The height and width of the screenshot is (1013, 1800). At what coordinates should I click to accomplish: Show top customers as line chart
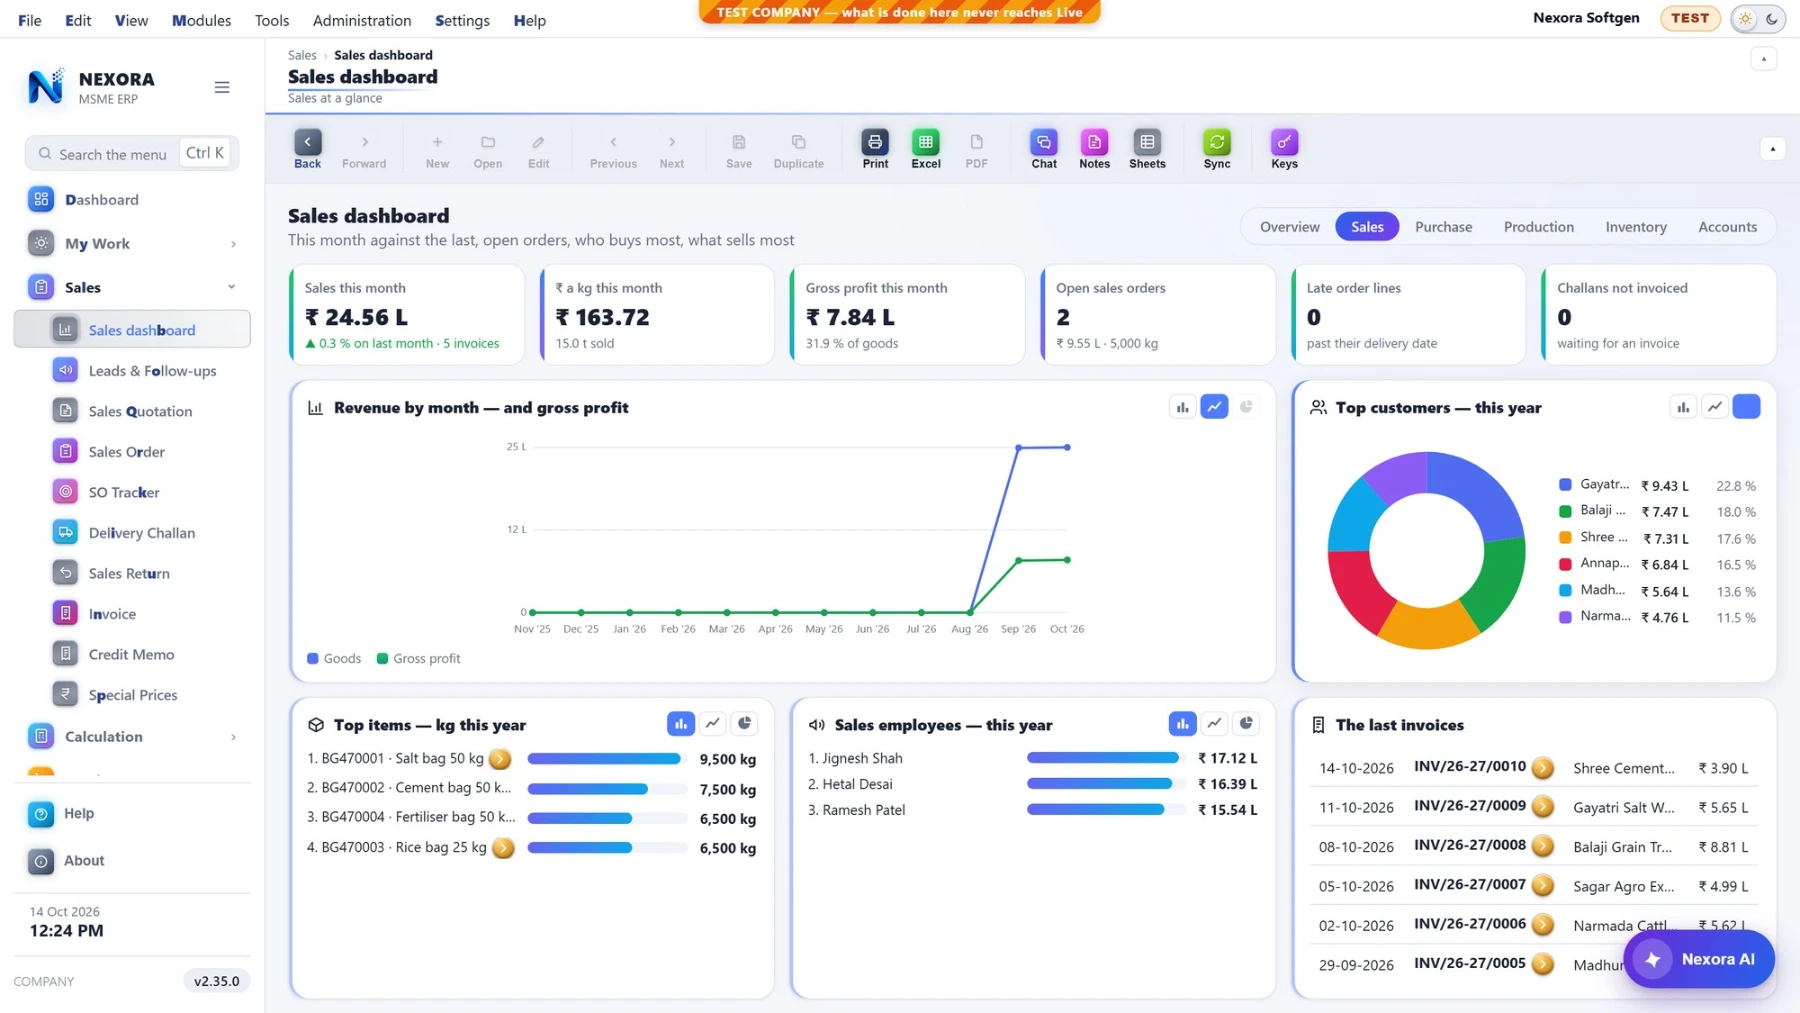1715,407
